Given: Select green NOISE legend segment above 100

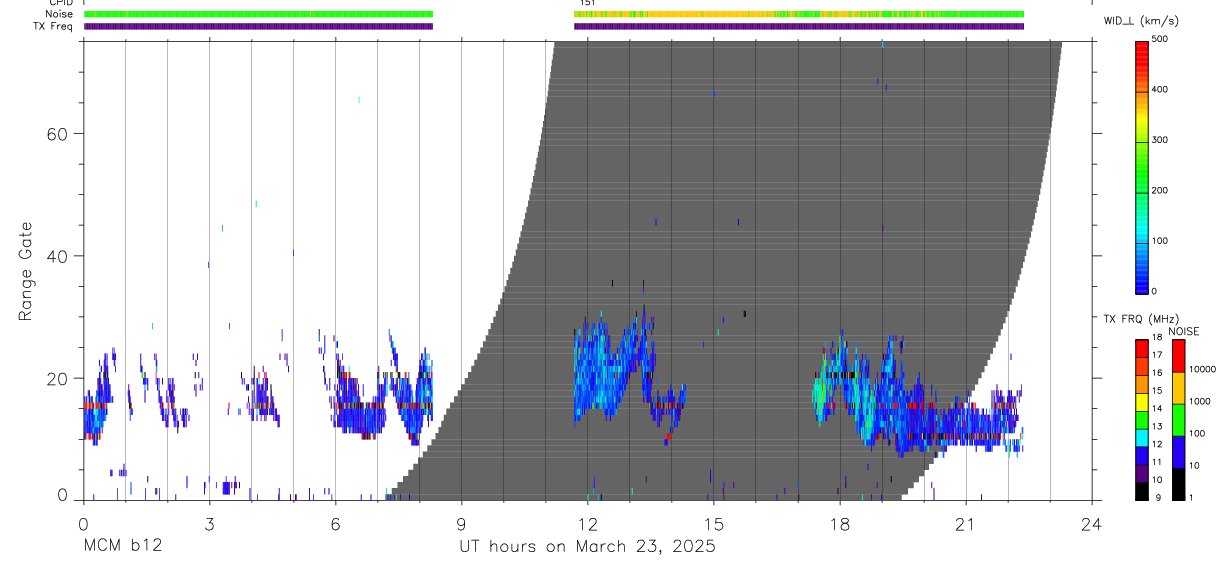Looking at the screenshot, I should tap(1178, 420).
